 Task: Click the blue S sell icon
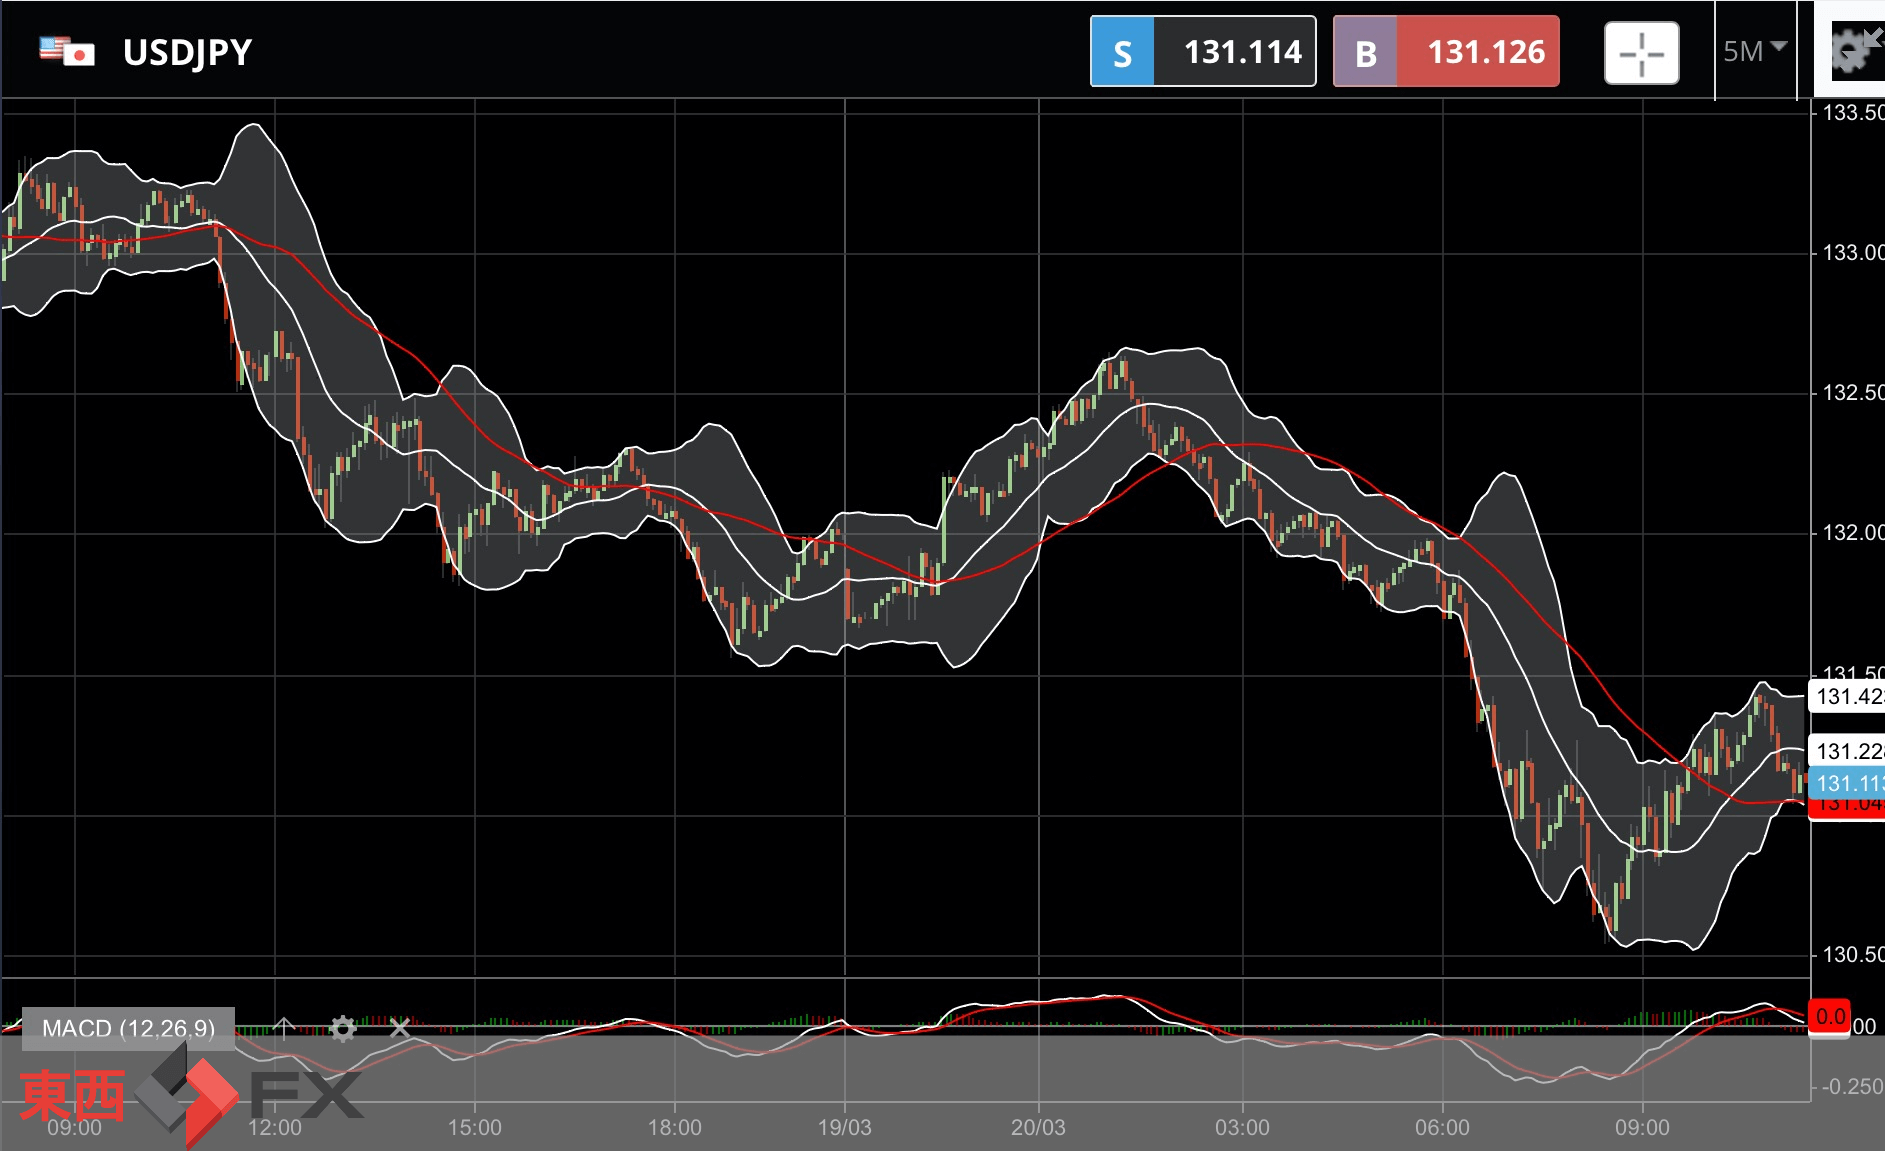pos(1122,52)
